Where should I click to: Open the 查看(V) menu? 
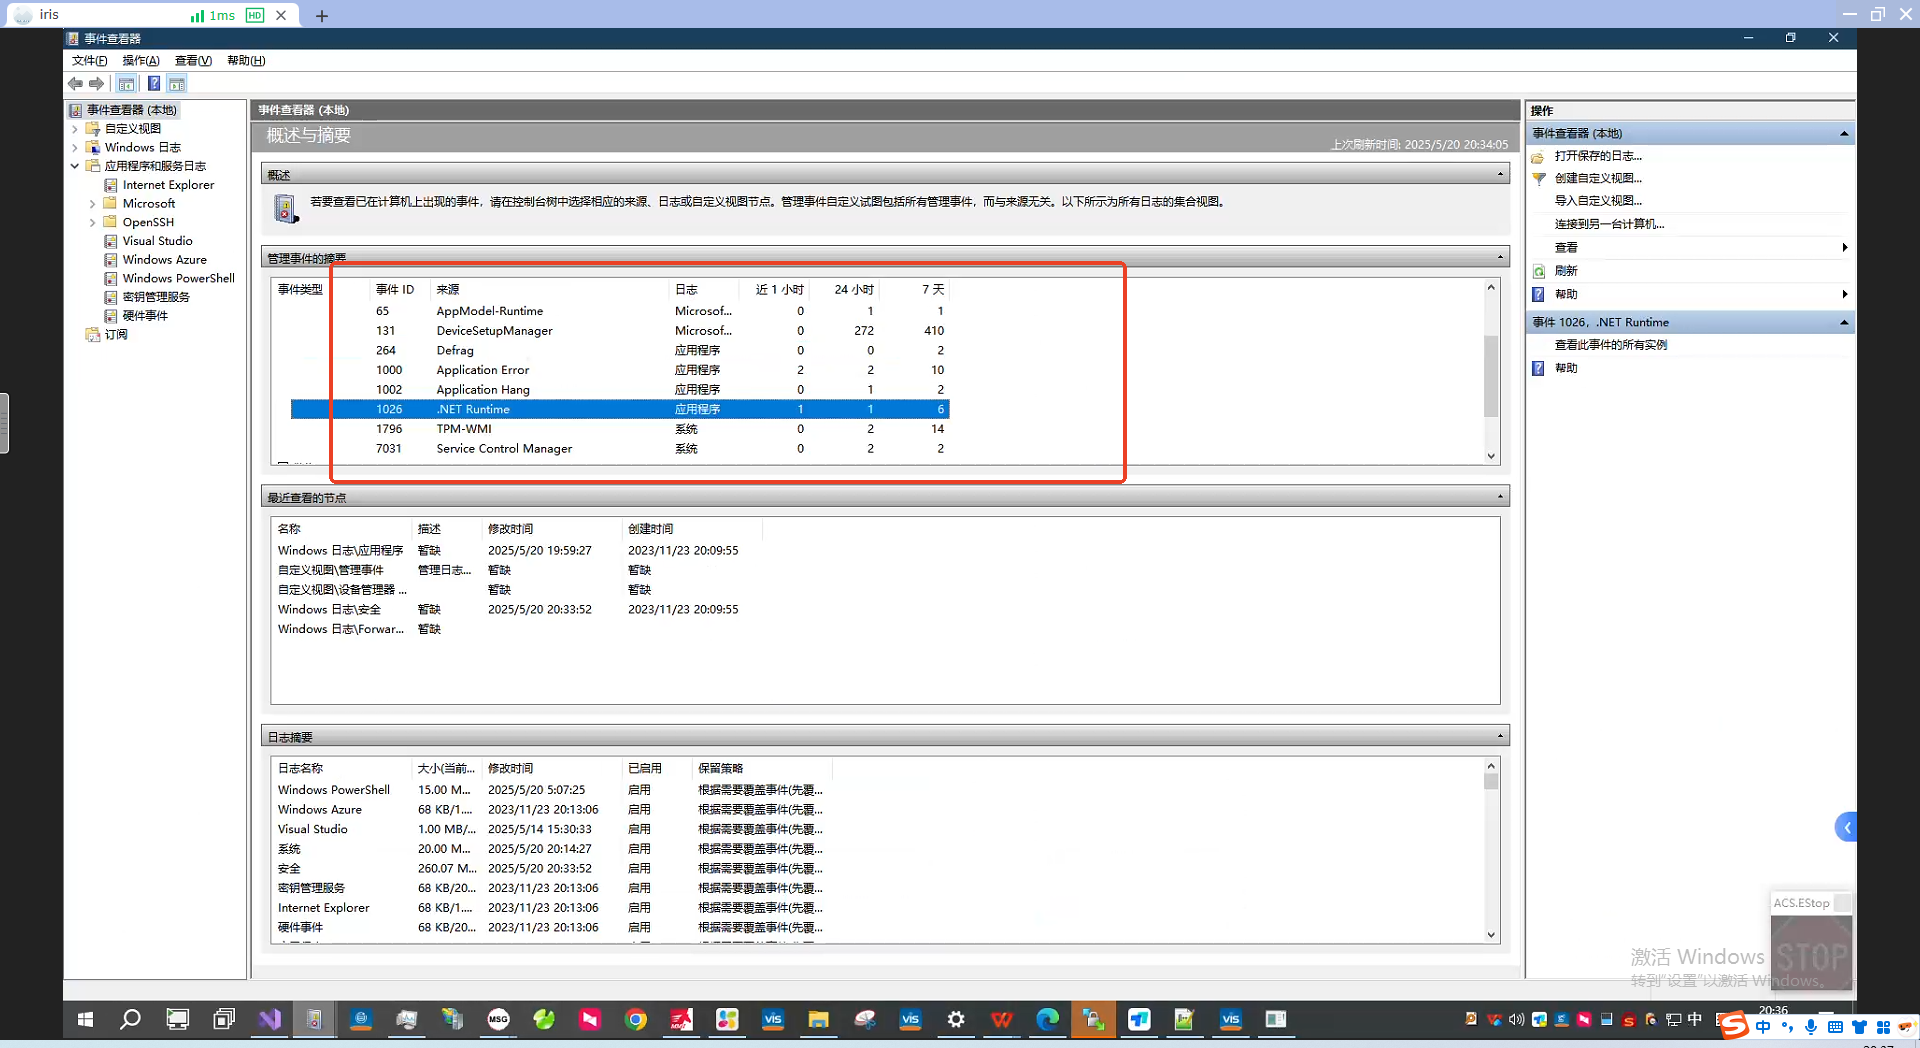point(193,61)
